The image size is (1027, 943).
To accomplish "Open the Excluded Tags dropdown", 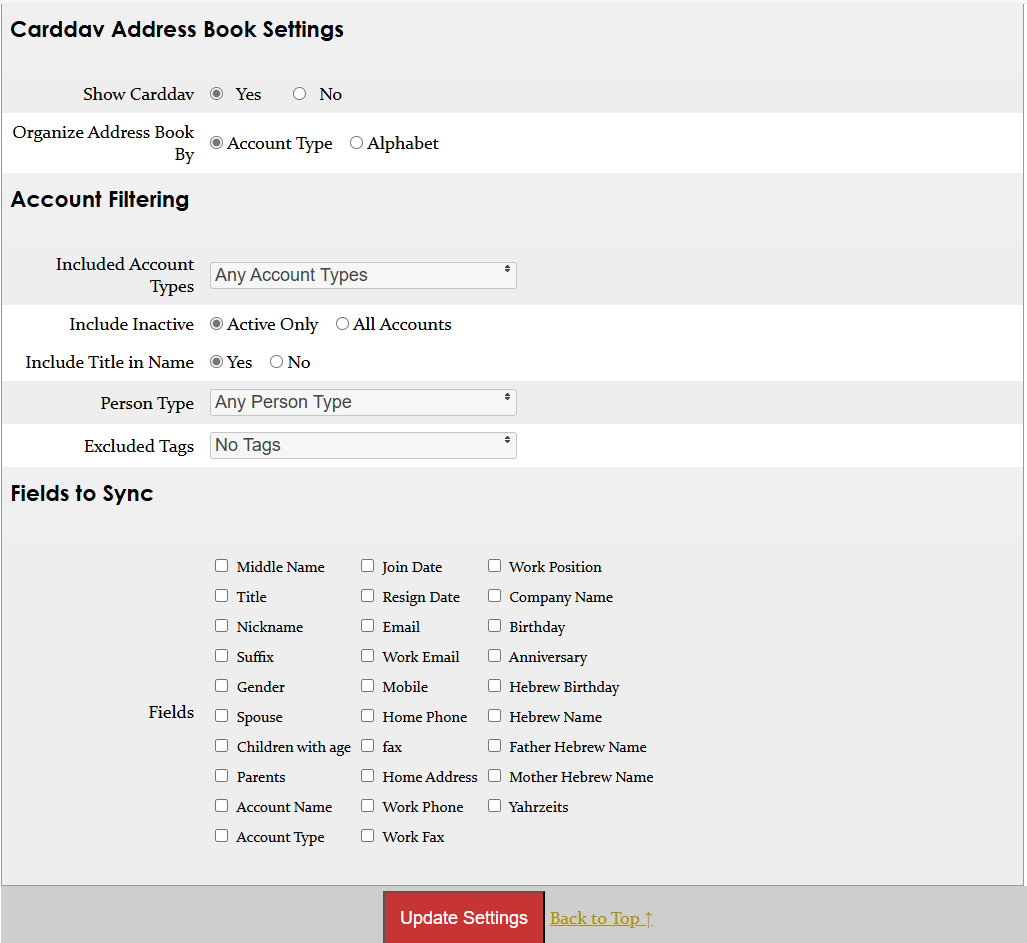I will [363, 444].
